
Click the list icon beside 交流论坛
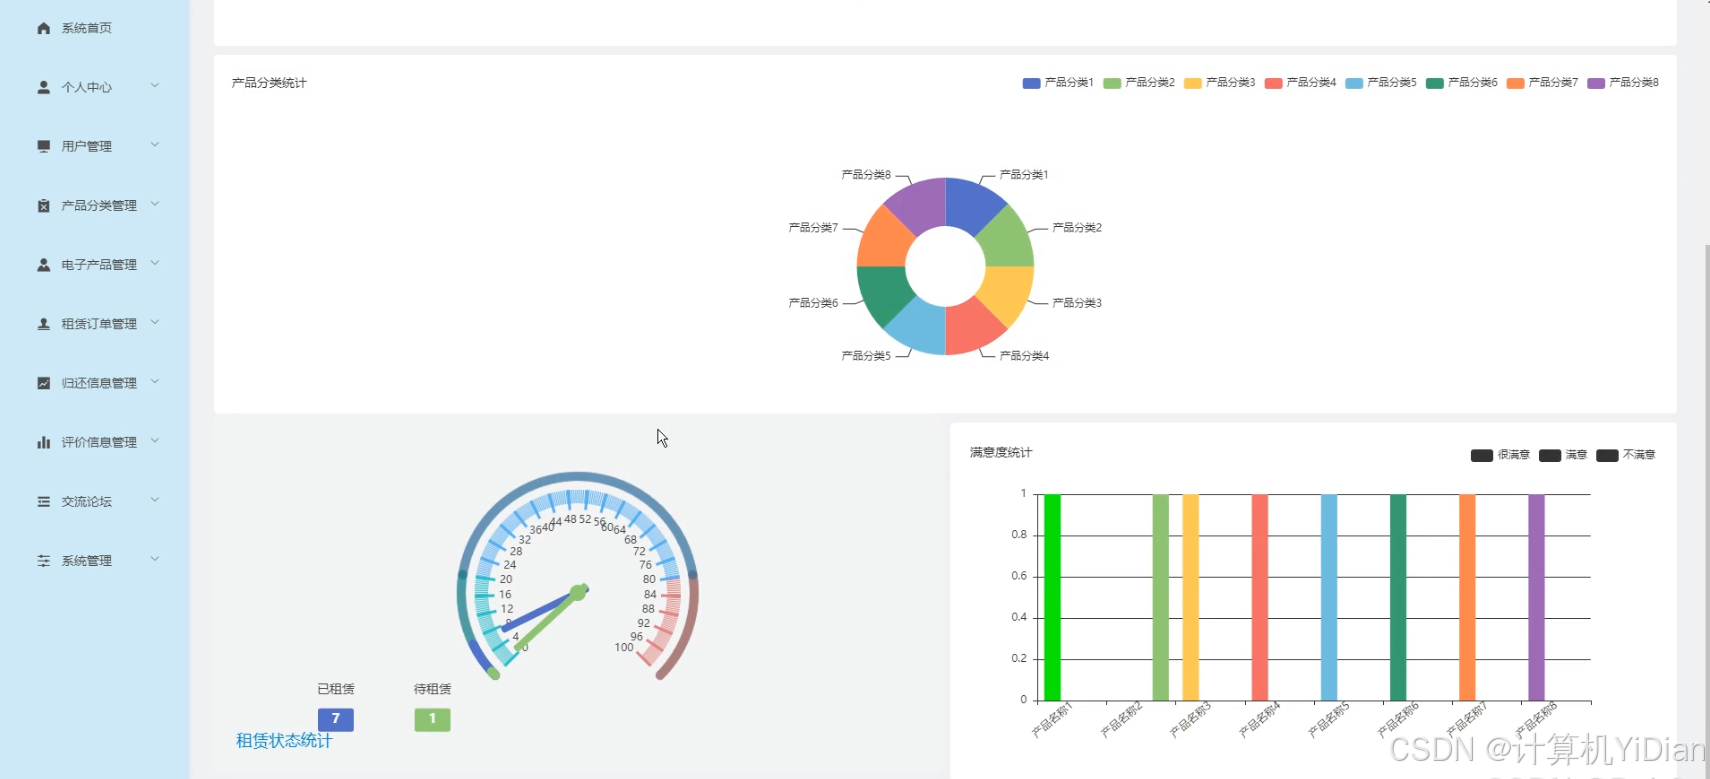pos(43,501)
